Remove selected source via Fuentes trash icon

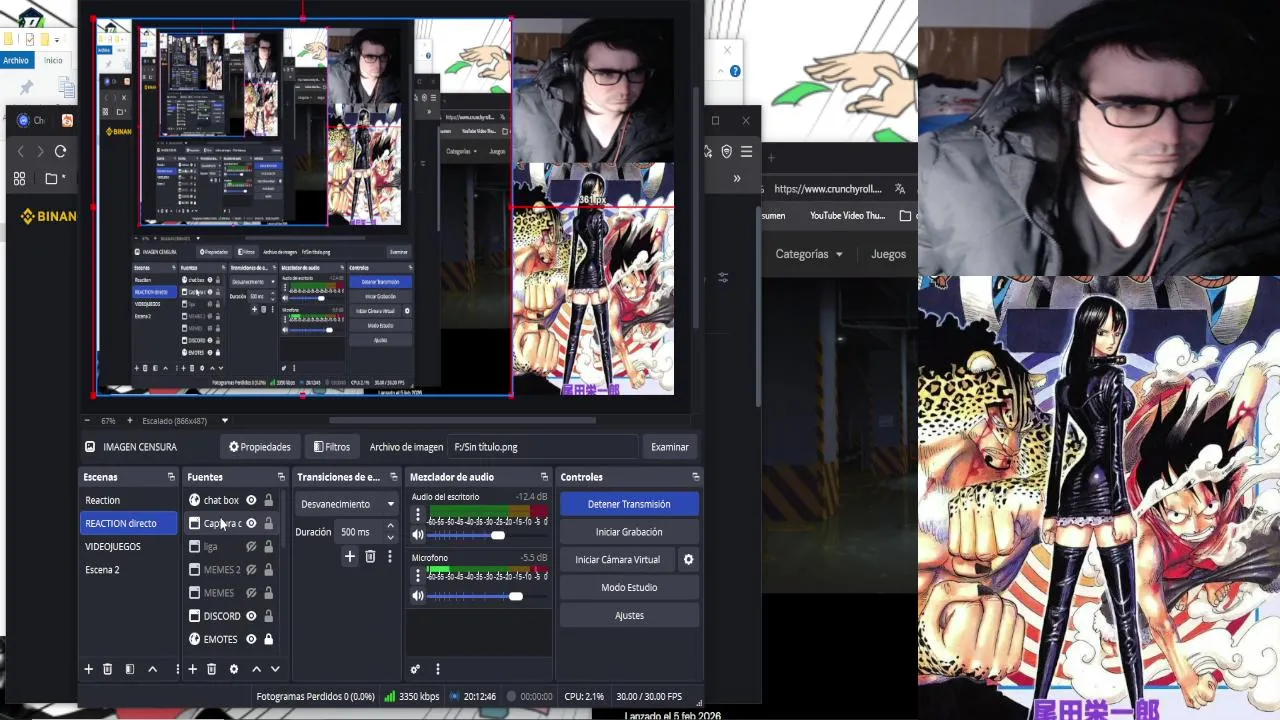[x=211, y=669]
